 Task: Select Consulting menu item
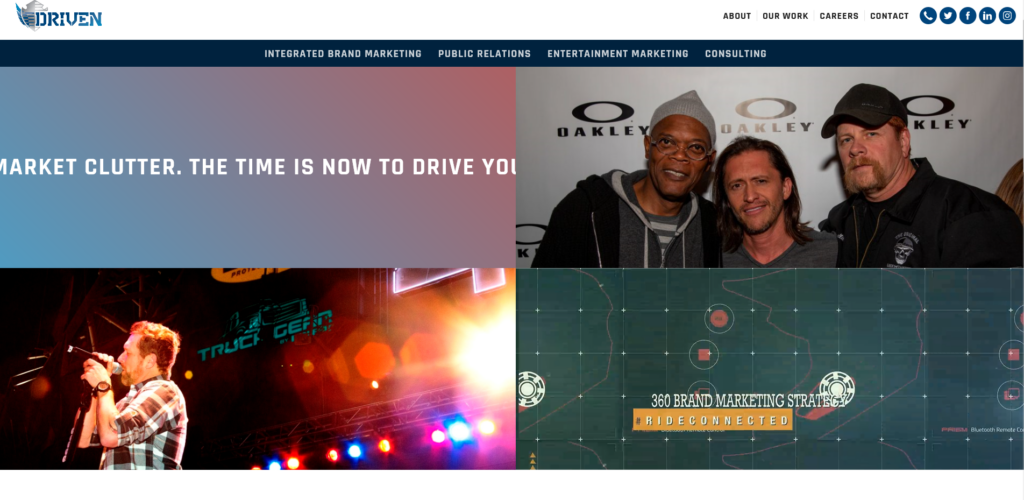[x=735, y=54]
